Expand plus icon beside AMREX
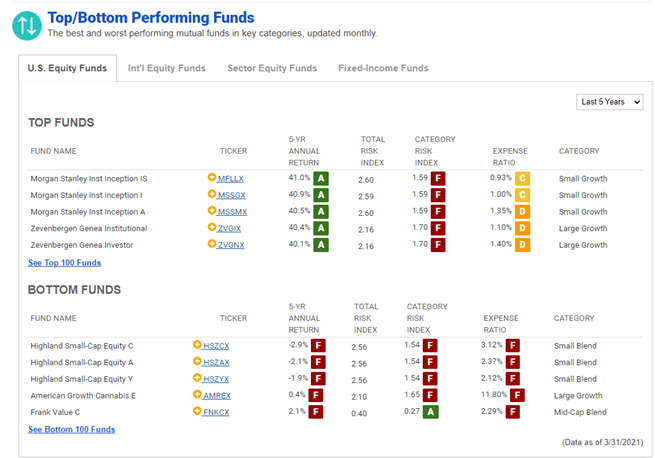 [197, 394]
